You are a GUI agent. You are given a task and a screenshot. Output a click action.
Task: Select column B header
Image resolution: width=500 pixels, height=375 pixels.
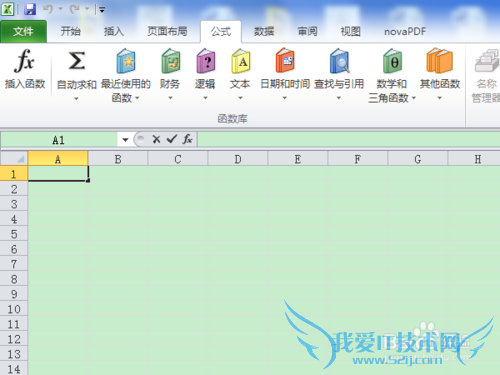118,159
